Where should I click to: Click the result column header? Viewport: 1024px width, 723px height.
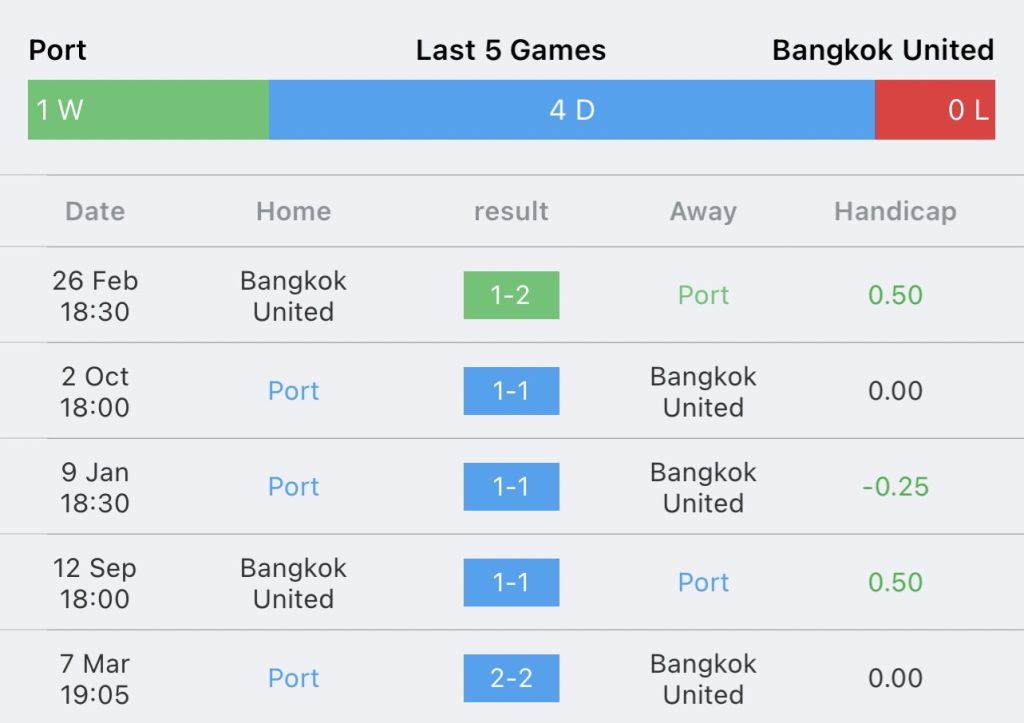511,212
